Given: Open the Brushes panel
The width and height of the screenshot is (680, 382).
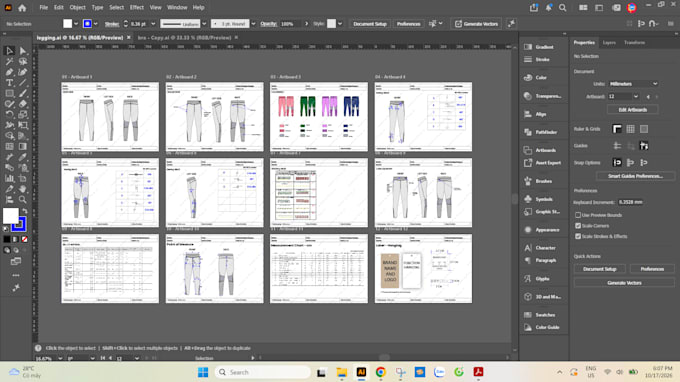Looking at the screenshot, I should pyautogui.click(x=539, y=181).
